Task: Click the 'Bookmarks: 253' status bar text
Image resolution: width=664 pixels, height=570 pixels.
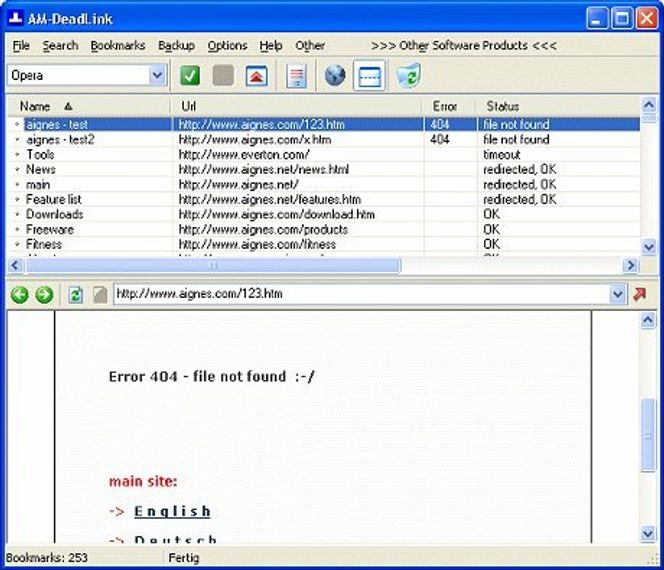Action: pos(47,558)
